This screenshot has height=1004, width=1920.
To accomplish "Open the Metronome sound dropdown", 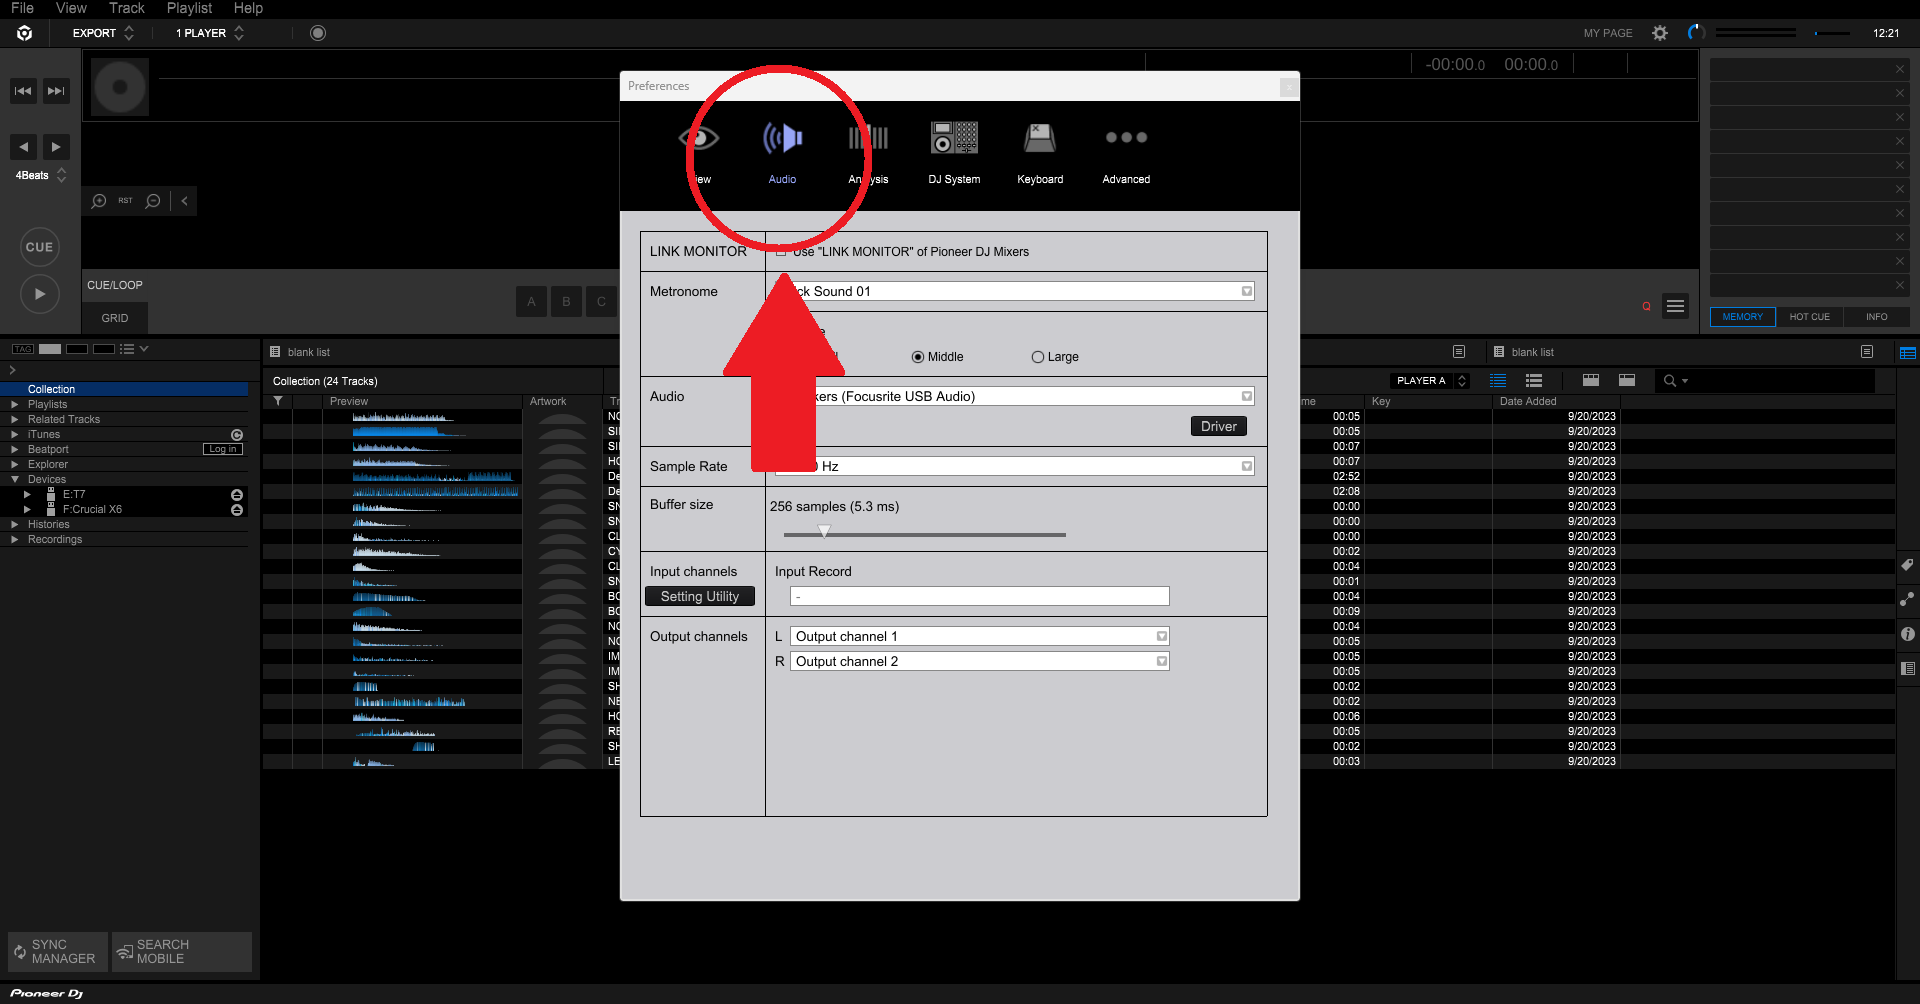I will [x=1246, y=291].
